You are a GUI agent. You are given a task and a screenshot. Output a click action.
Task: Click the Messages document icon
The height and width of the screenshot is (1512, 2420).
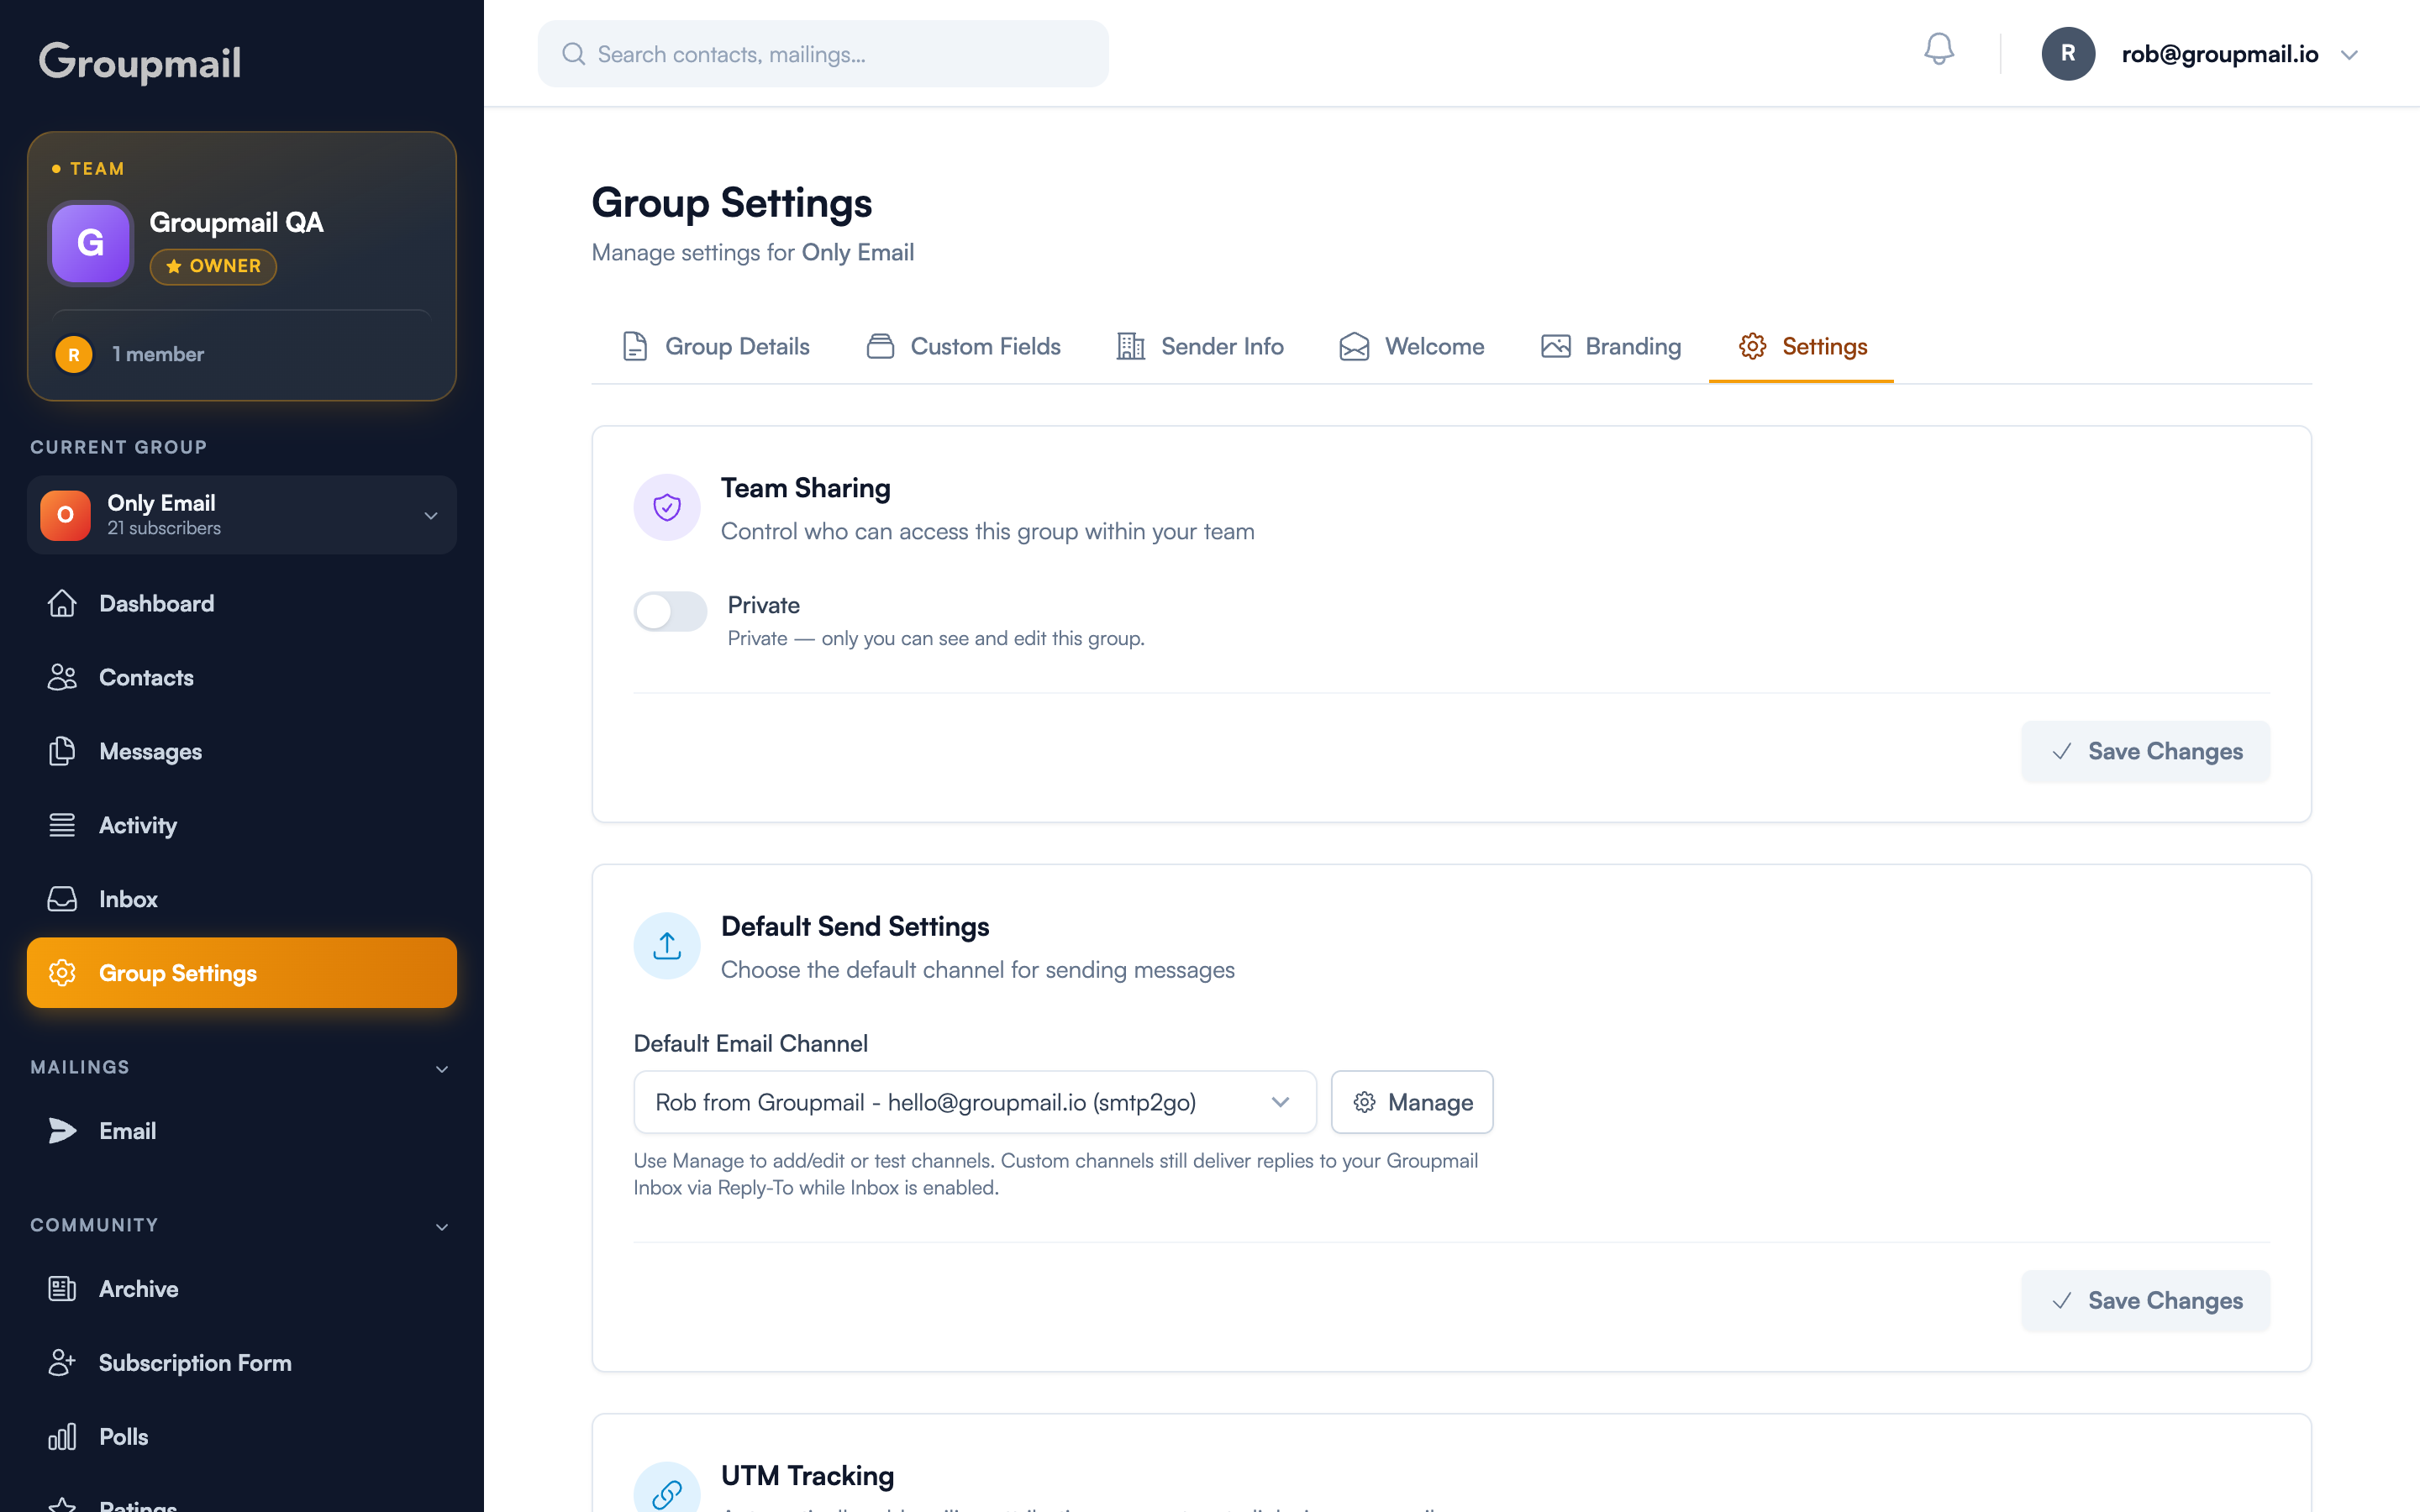point(62,751)
